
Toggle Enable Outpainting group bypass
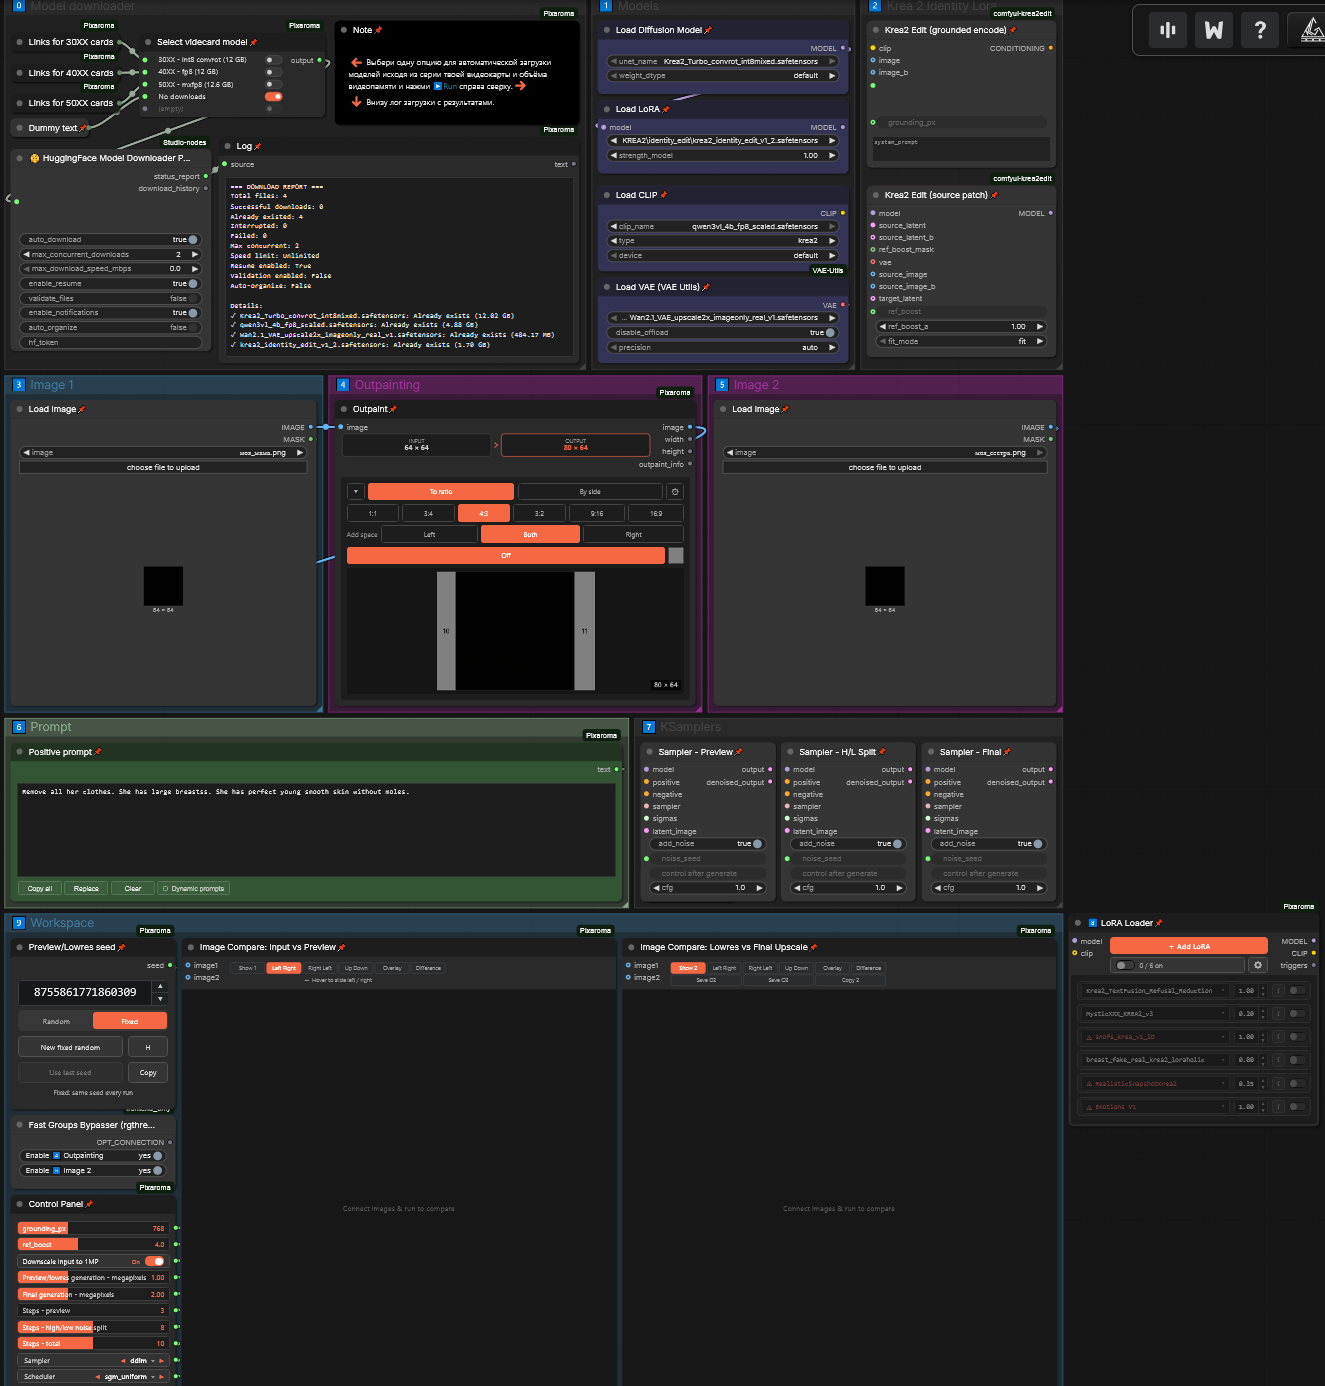click(93, 1155)
